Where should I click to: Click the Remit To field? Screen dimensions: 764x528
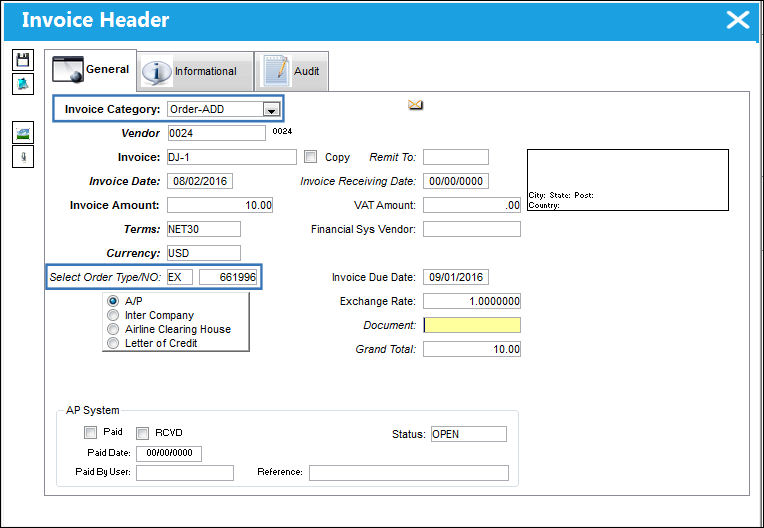[x=456, y=157]
